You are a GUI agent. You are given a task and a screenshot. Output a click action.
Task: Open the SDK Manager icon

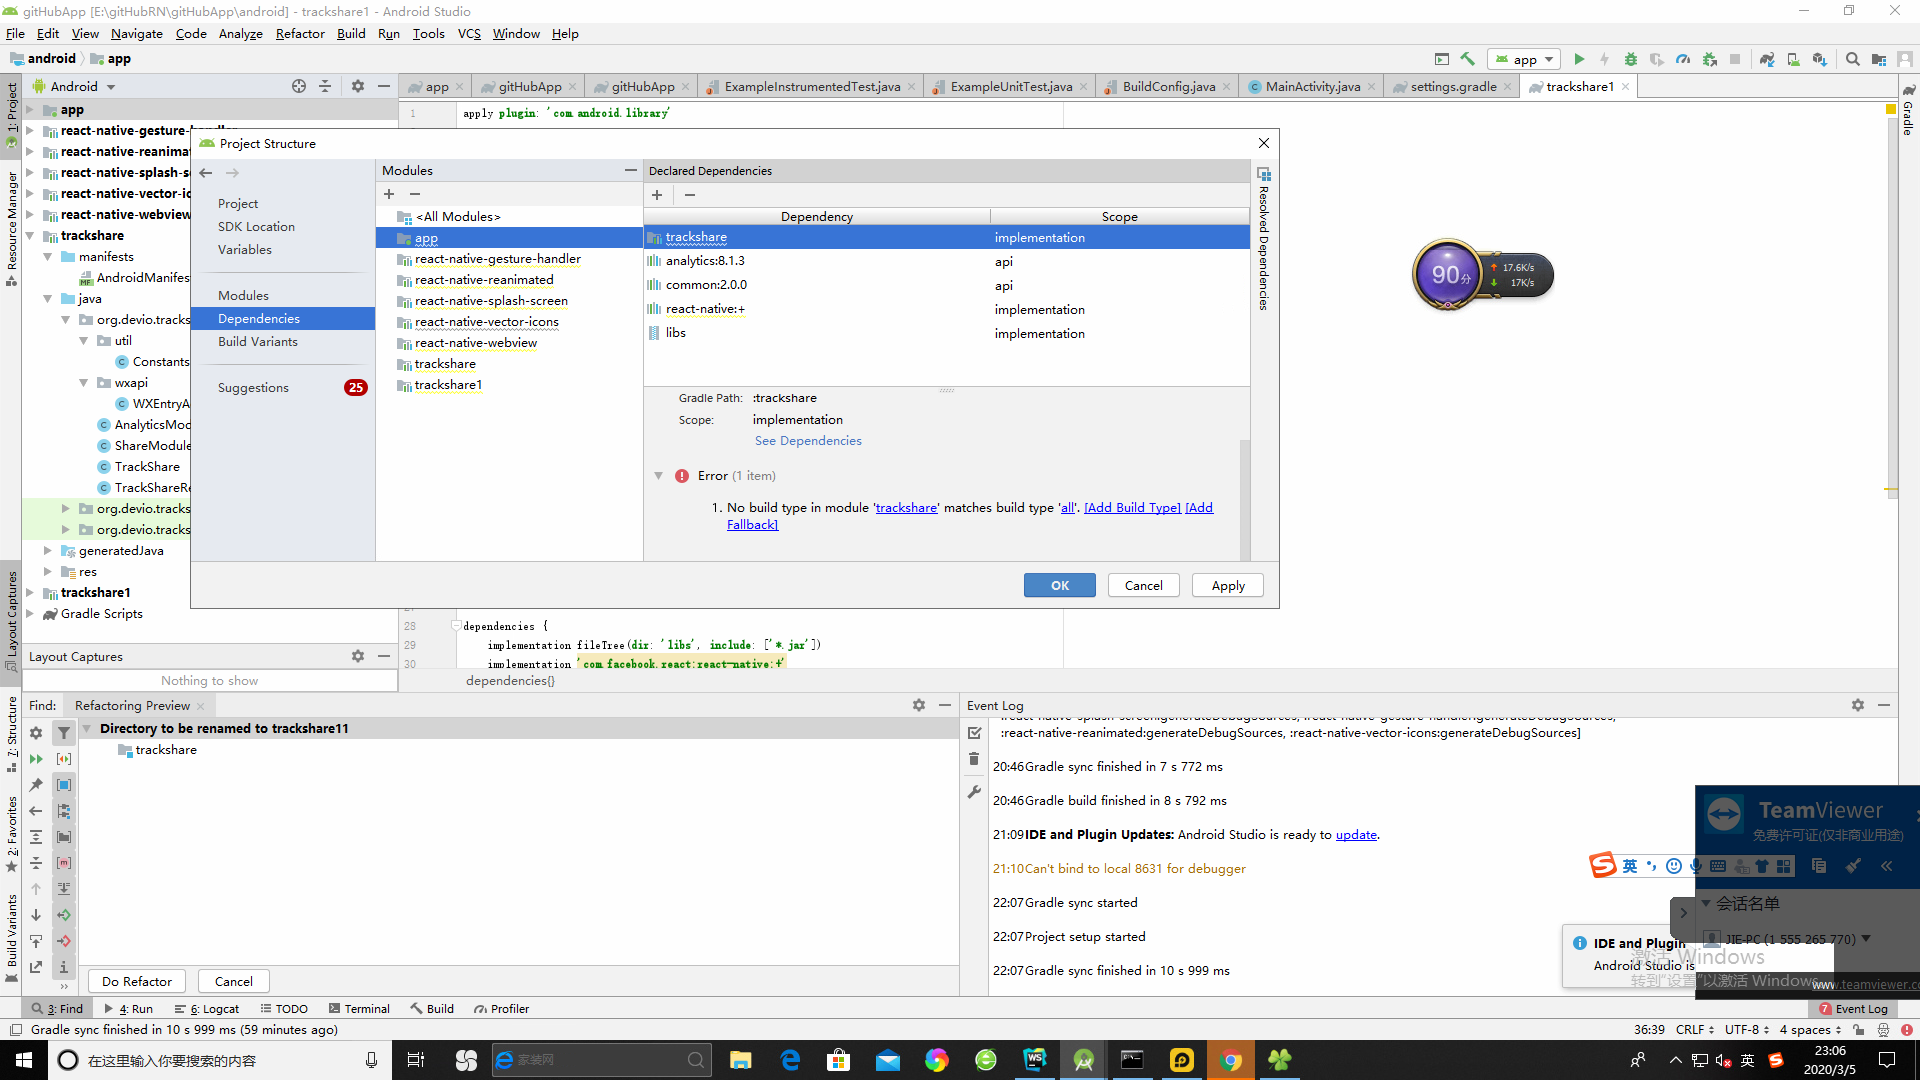coord(1819,59)
